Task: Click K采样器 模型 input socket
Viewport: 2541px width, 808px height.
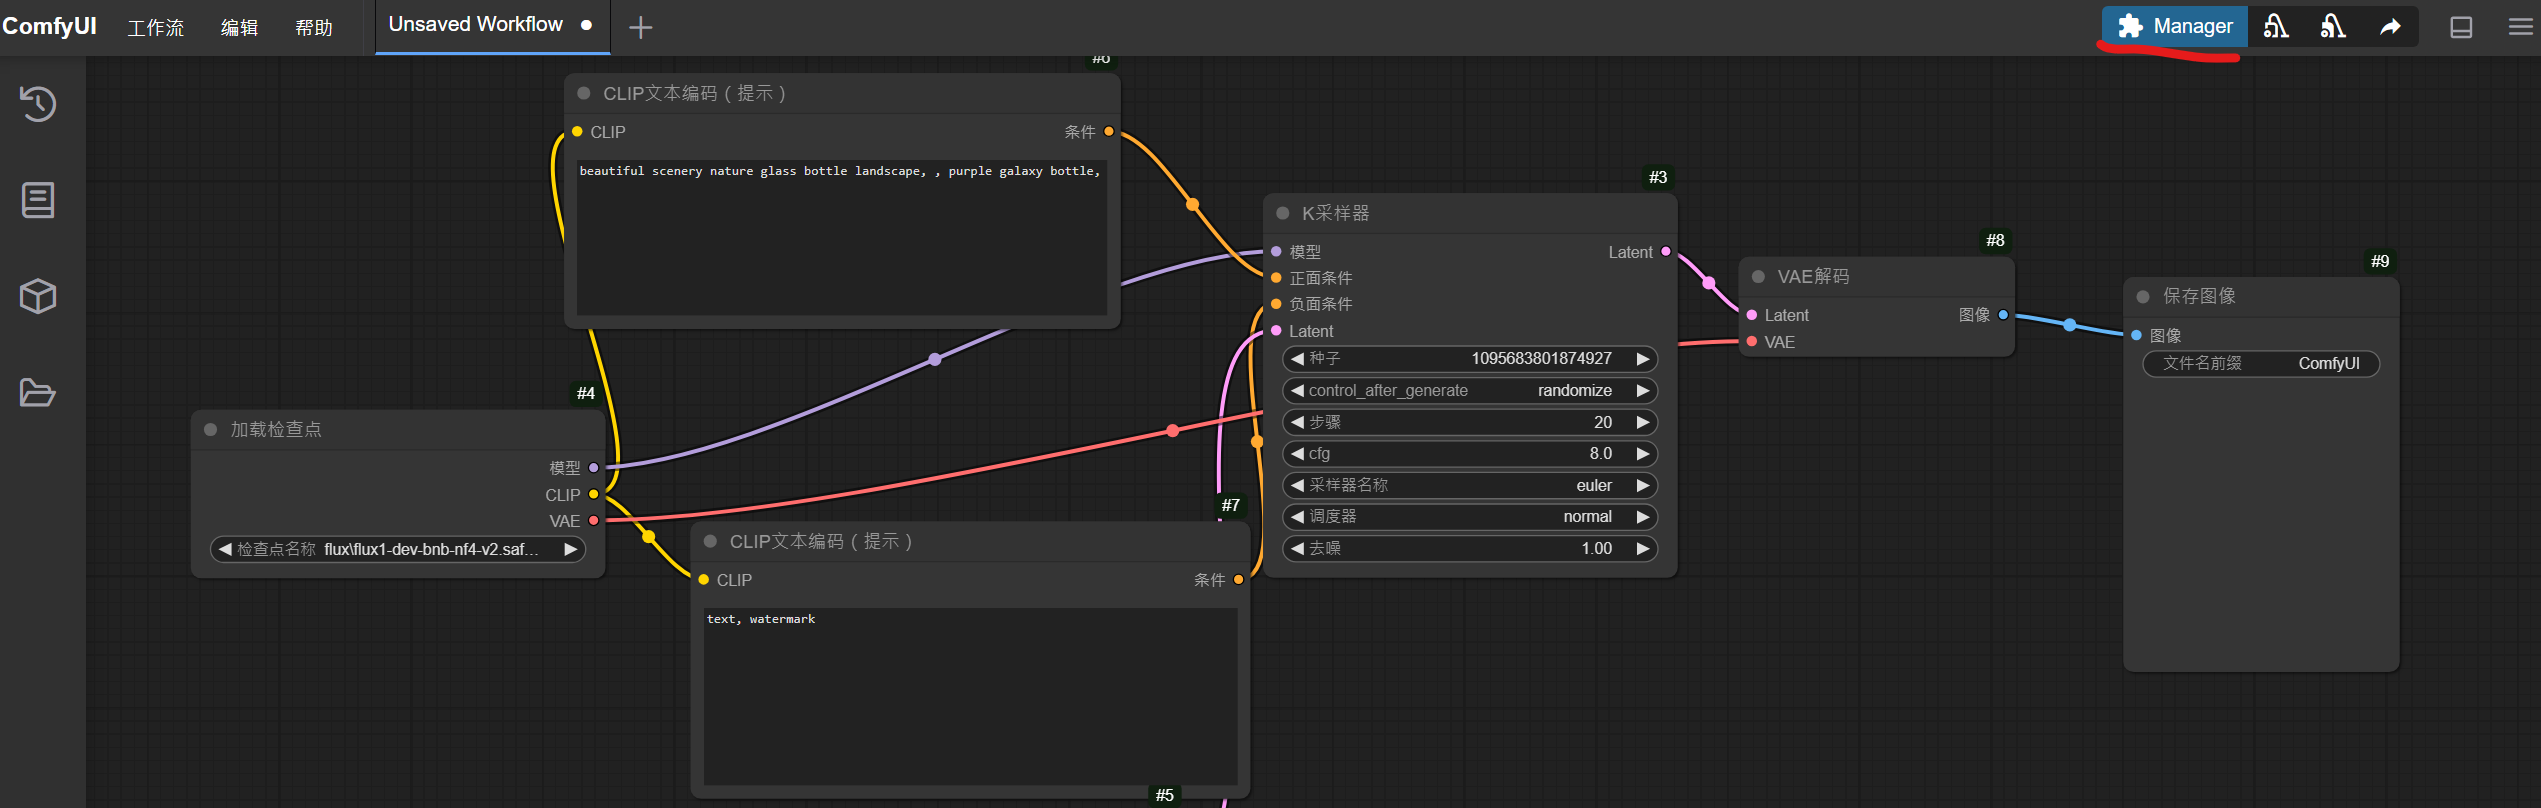Action: coord(1276,252)
